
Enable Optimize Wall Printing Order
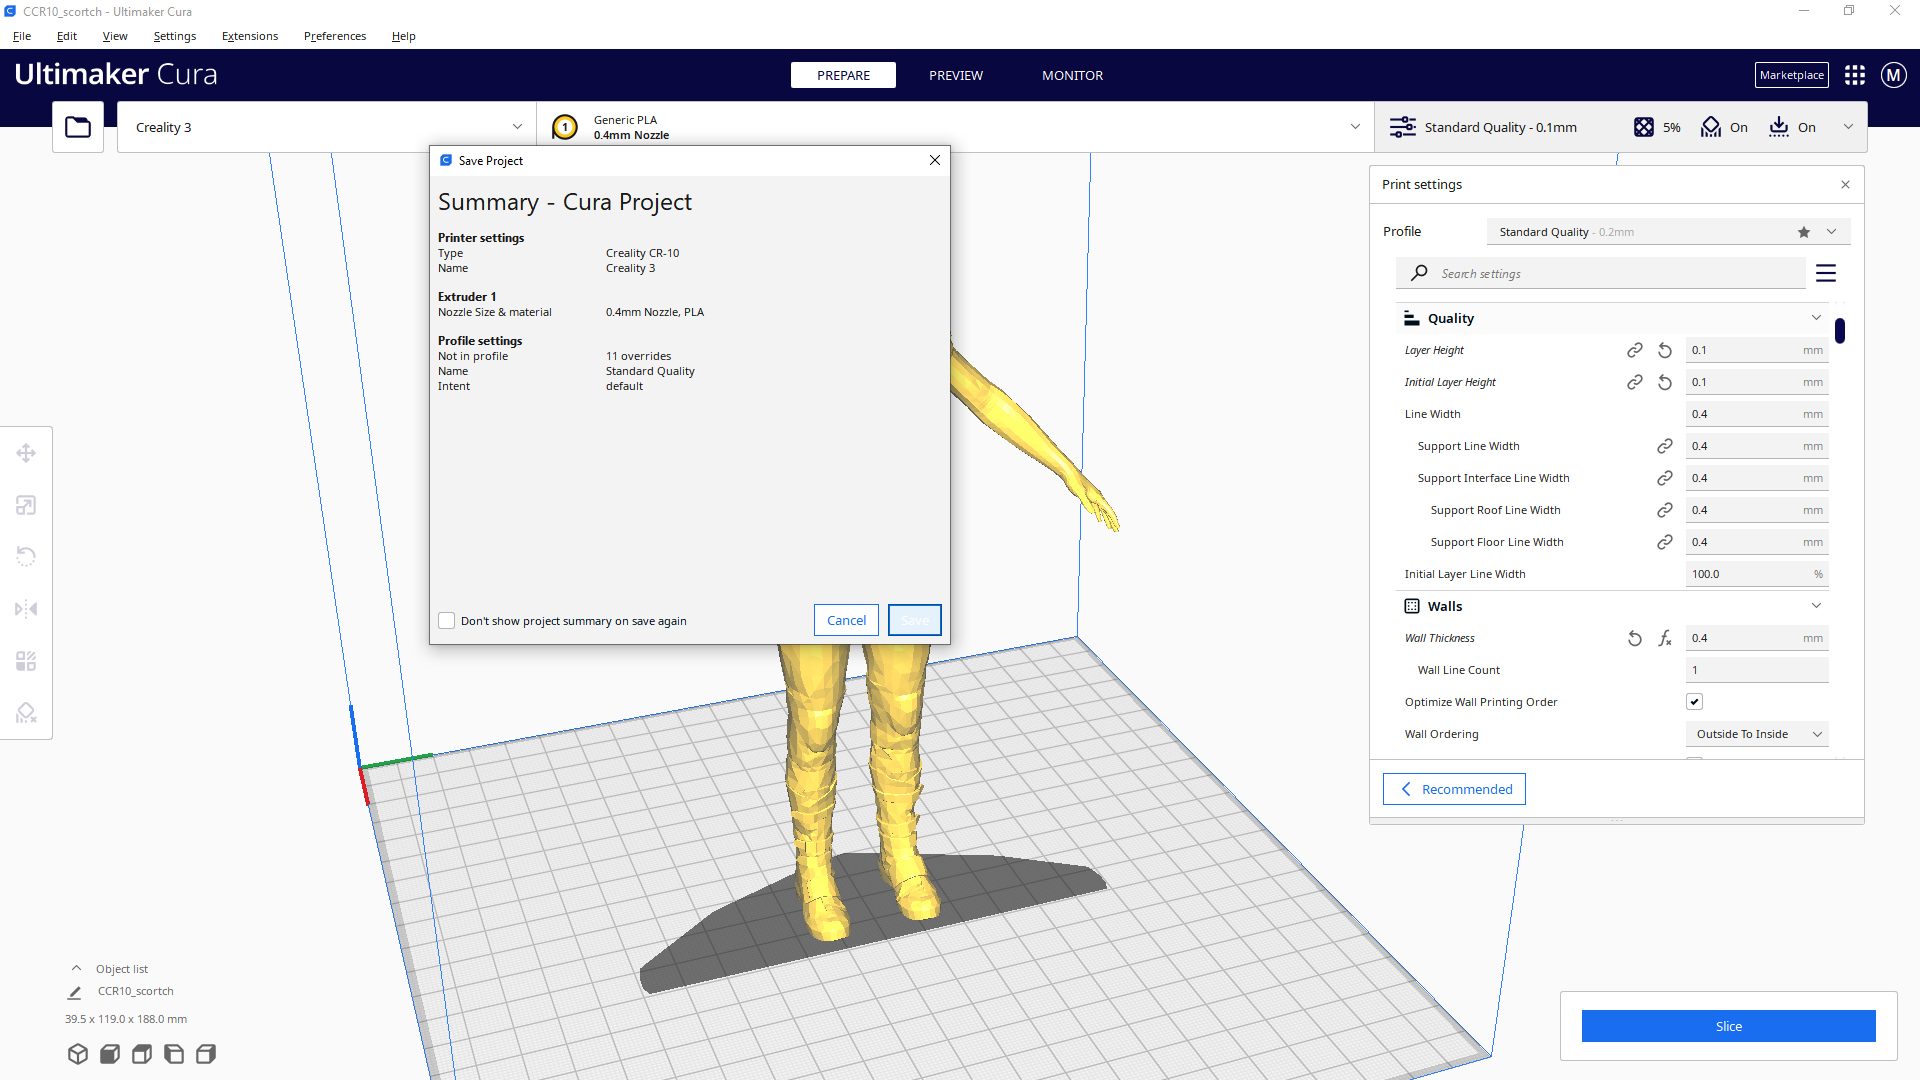pyautogui.click(x=1693, y=701)
